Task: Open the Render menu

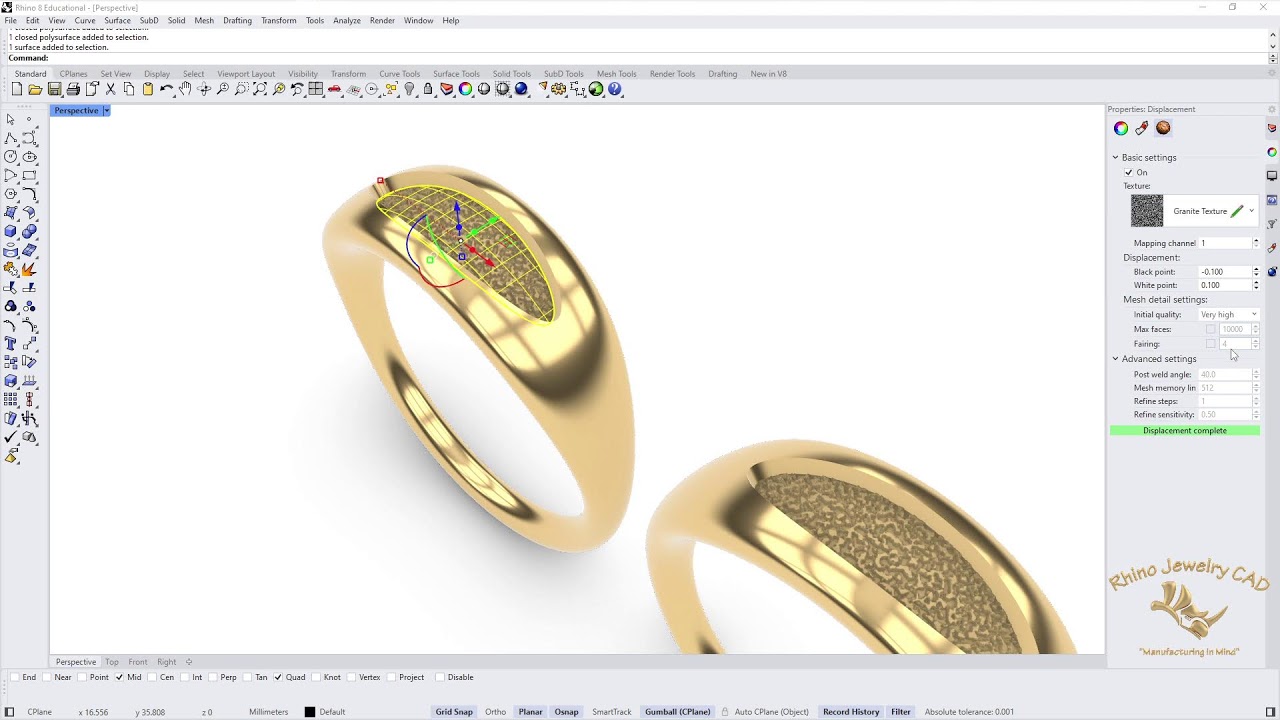Action: (x=382, y=20)
